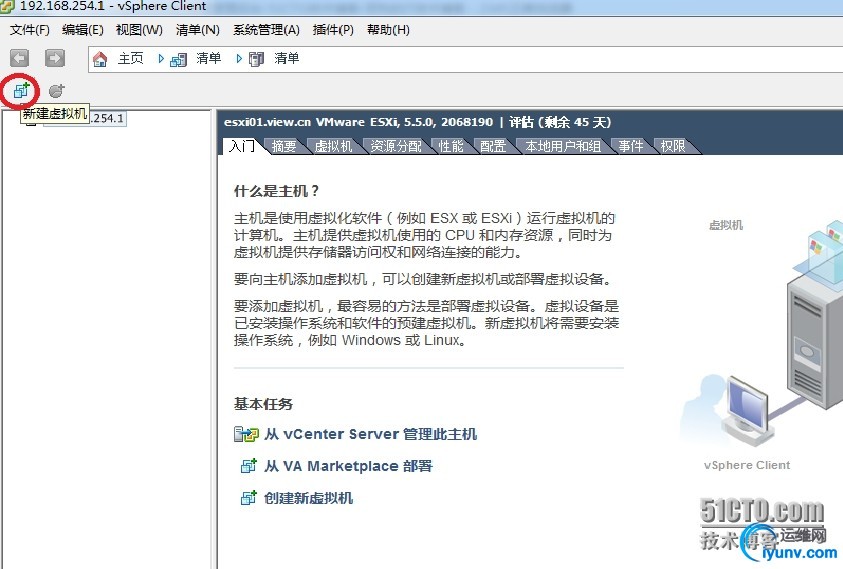843x569 pixels.
Task: Click the second 清单 breadcrumb label
Action: pyautogui.click(x=287, y=58)
